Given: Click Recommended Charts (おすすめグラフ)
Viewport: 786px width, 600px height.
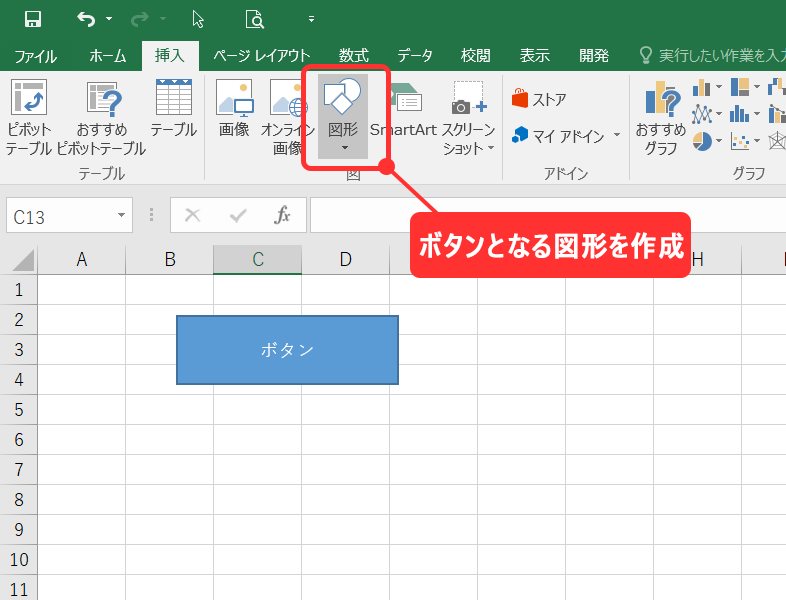Looking at the screenshot, I should tap(661, 117).
